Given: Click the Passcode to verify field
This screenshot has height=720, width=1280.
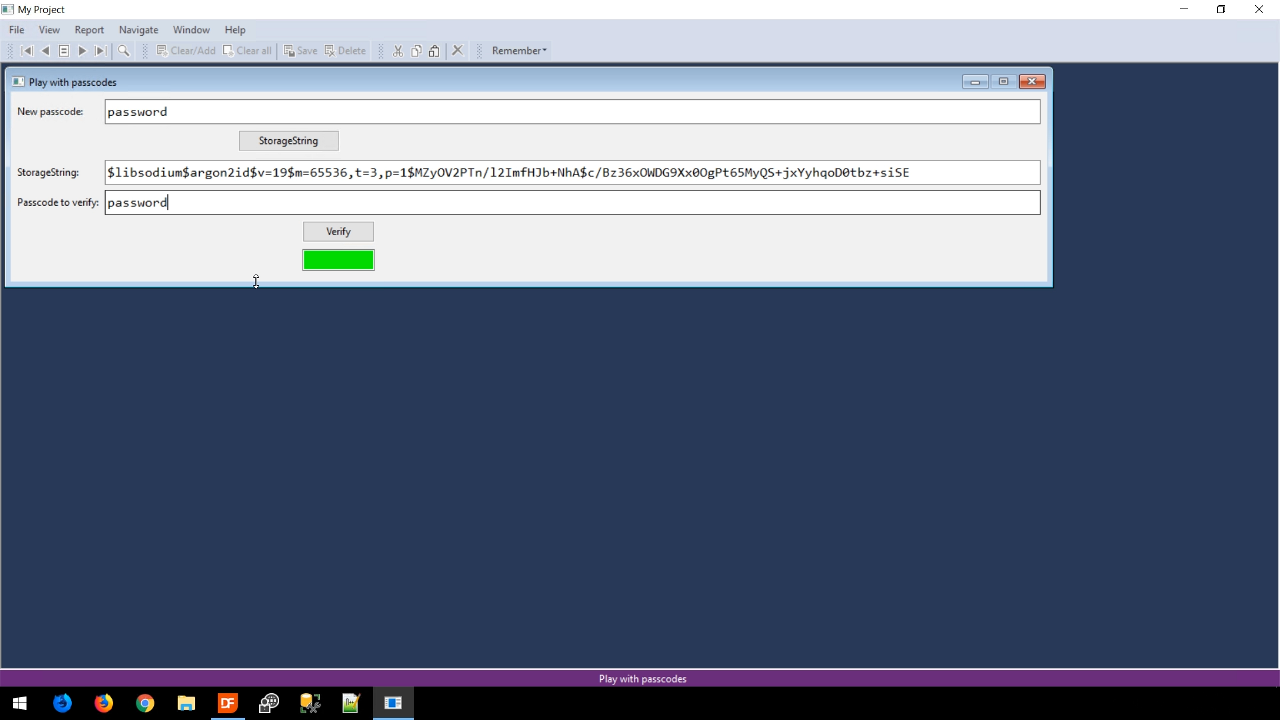Looking at the screenshot, I should coord(572,203).
